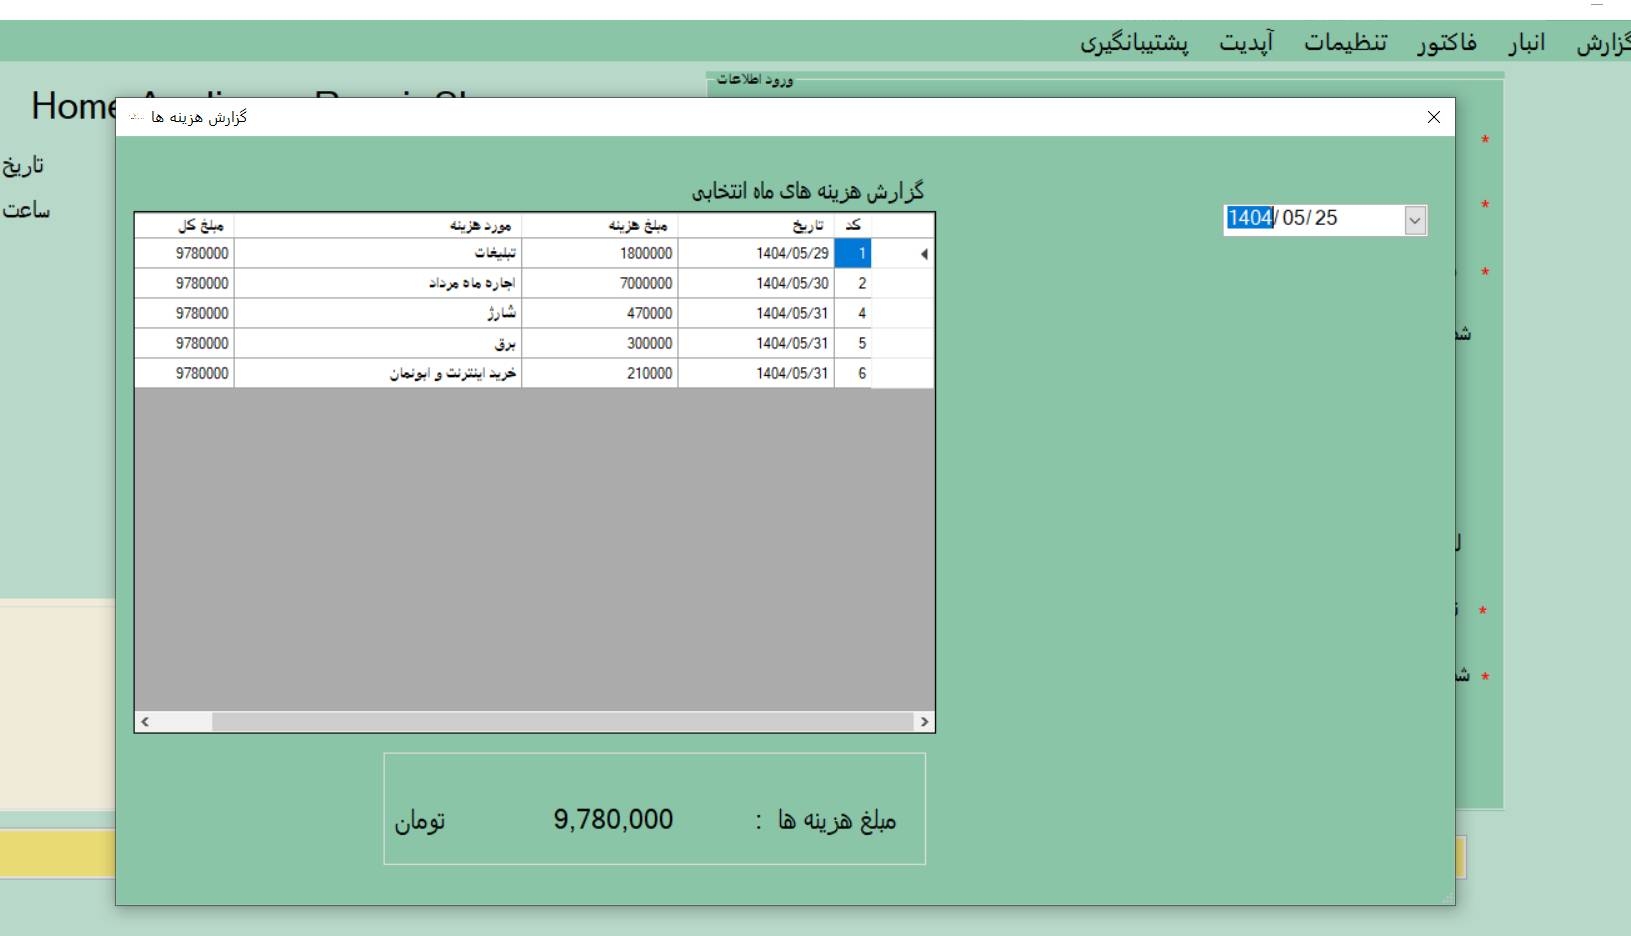Click the 9,780,000 total expenses value
This screenshot has width=1631, height=936.
coord(613,820)
